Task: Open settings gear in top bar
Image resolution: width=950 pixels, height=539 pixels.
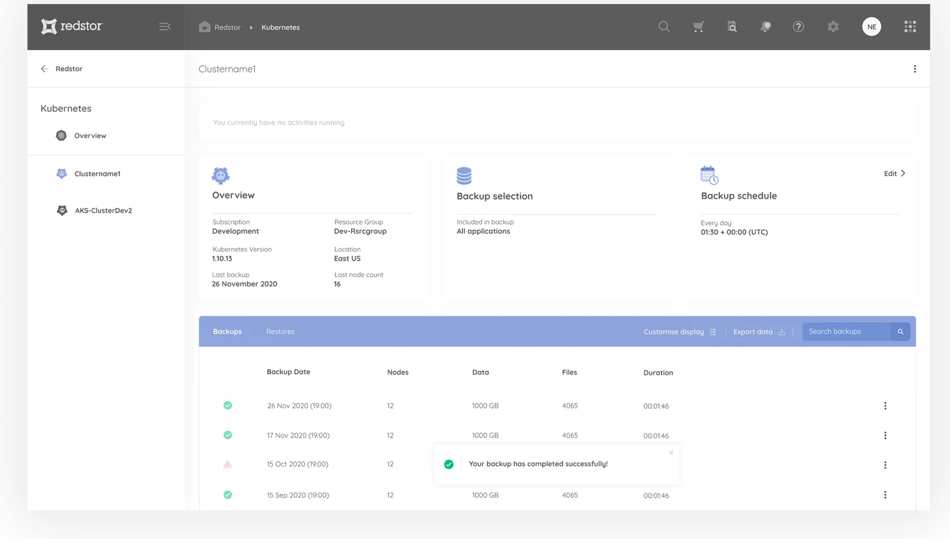Action: coord(833,27)
